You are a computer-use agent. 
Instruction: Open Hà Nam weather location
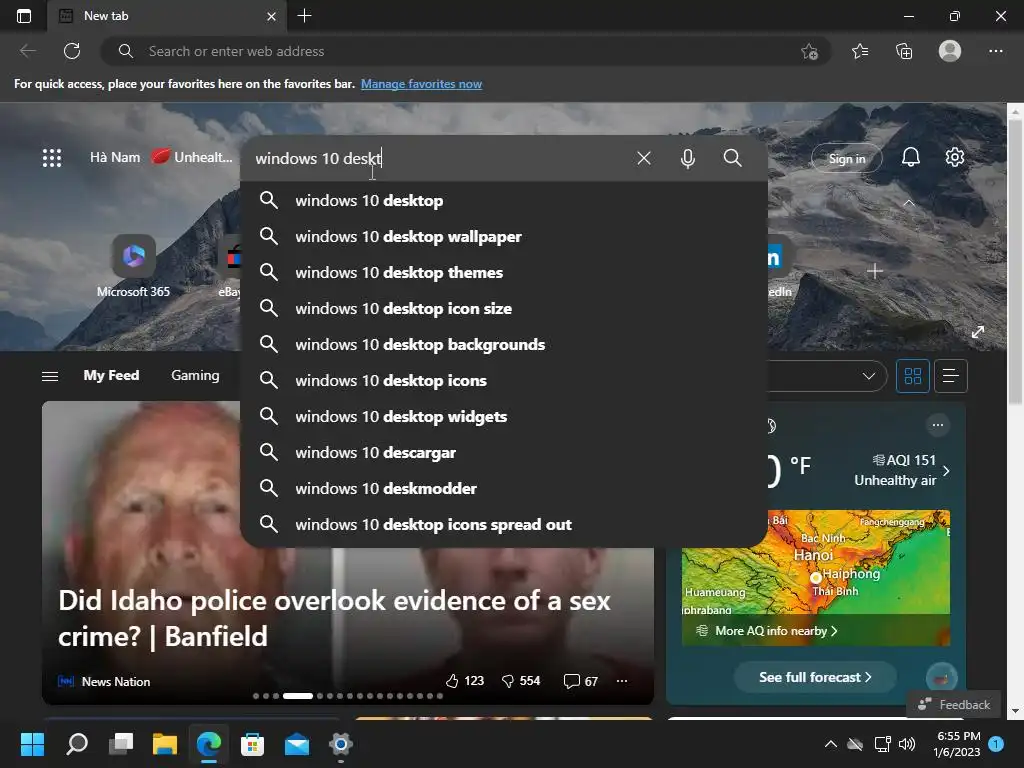point(115,157)
